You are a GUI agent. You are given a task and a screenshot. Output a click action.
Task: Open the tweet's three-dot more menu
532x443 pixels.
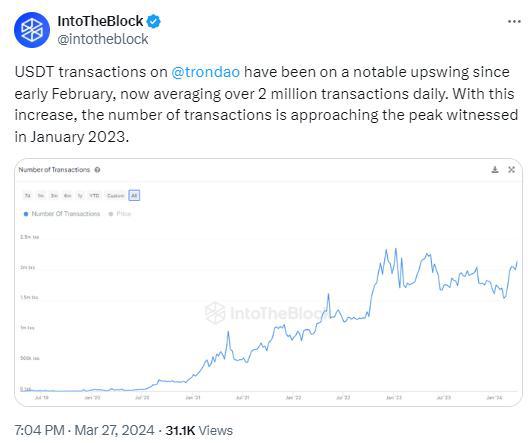[514, 21]
